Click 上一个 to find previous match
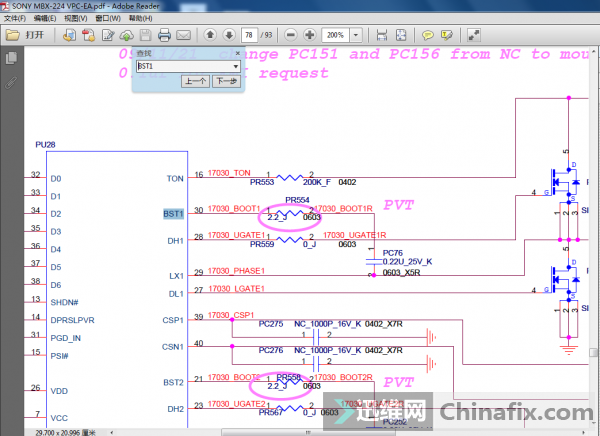 195,81
